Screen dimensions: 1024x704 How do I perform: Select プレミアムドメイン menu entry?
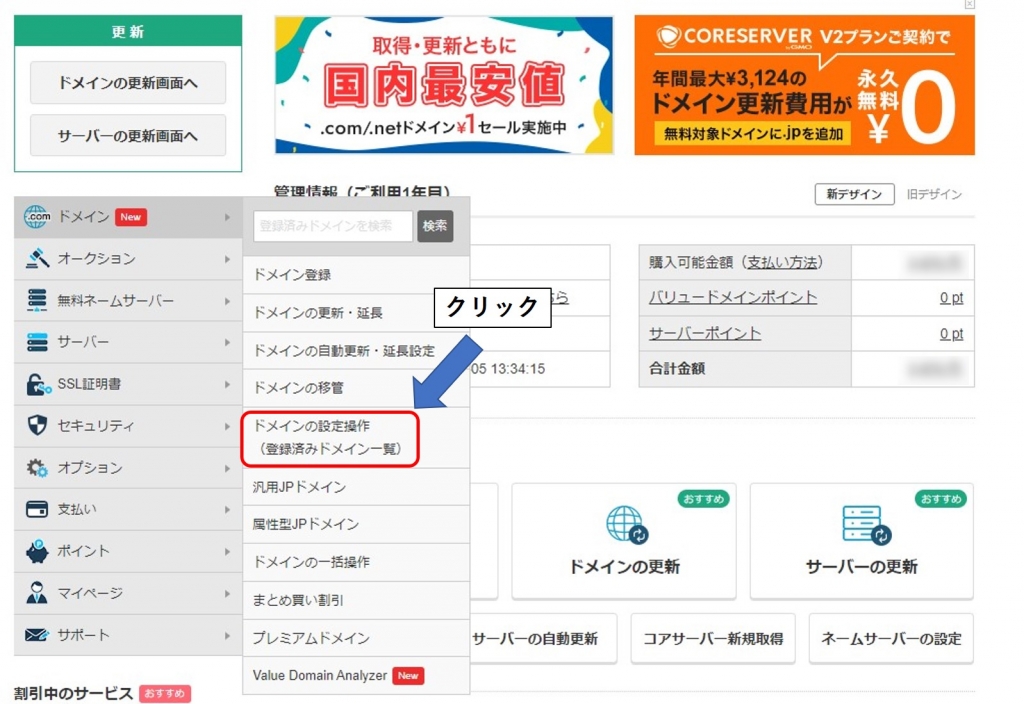click(356, 638)
